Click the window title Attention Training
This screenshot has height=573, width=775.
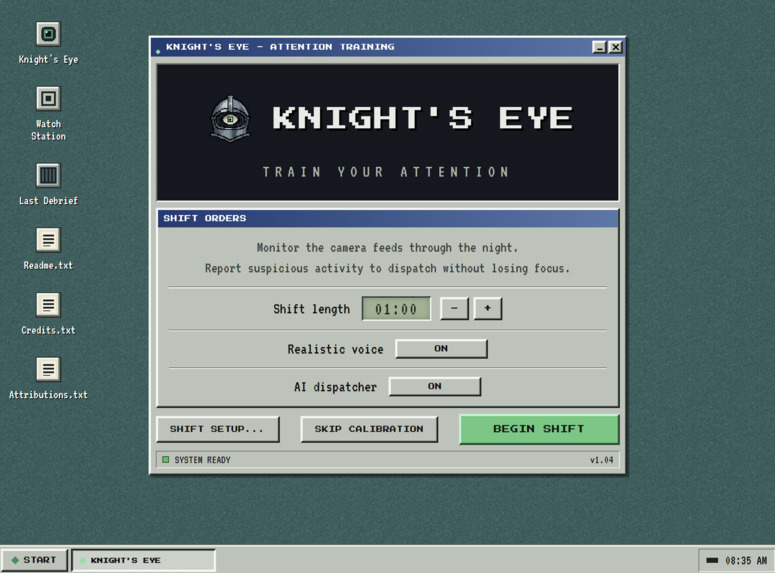pos(332,47)
